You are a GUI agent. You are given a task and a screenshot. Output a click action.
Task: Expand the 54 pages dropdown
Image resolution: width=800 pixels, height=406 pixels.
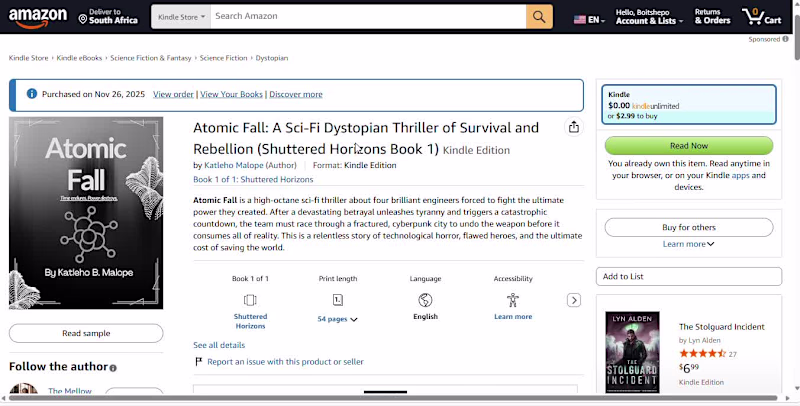(337, 319)
